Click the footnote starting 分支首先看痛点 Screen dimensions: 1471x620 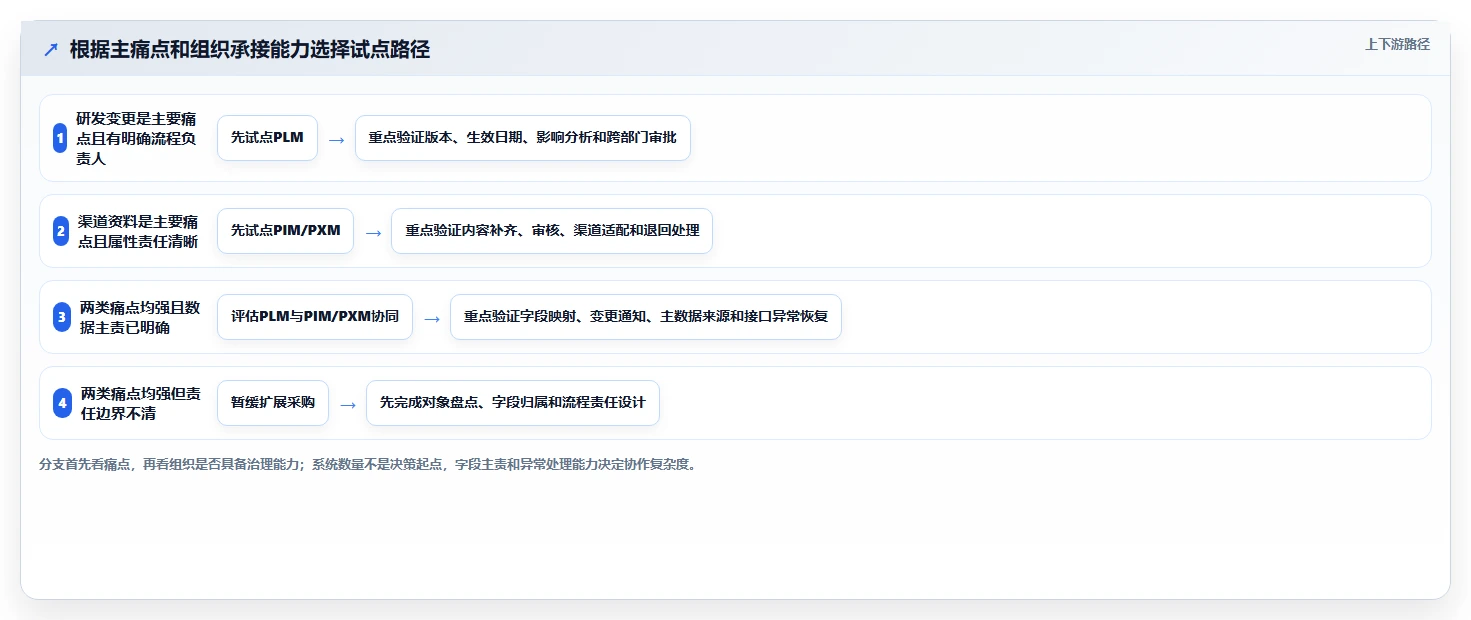367,464
